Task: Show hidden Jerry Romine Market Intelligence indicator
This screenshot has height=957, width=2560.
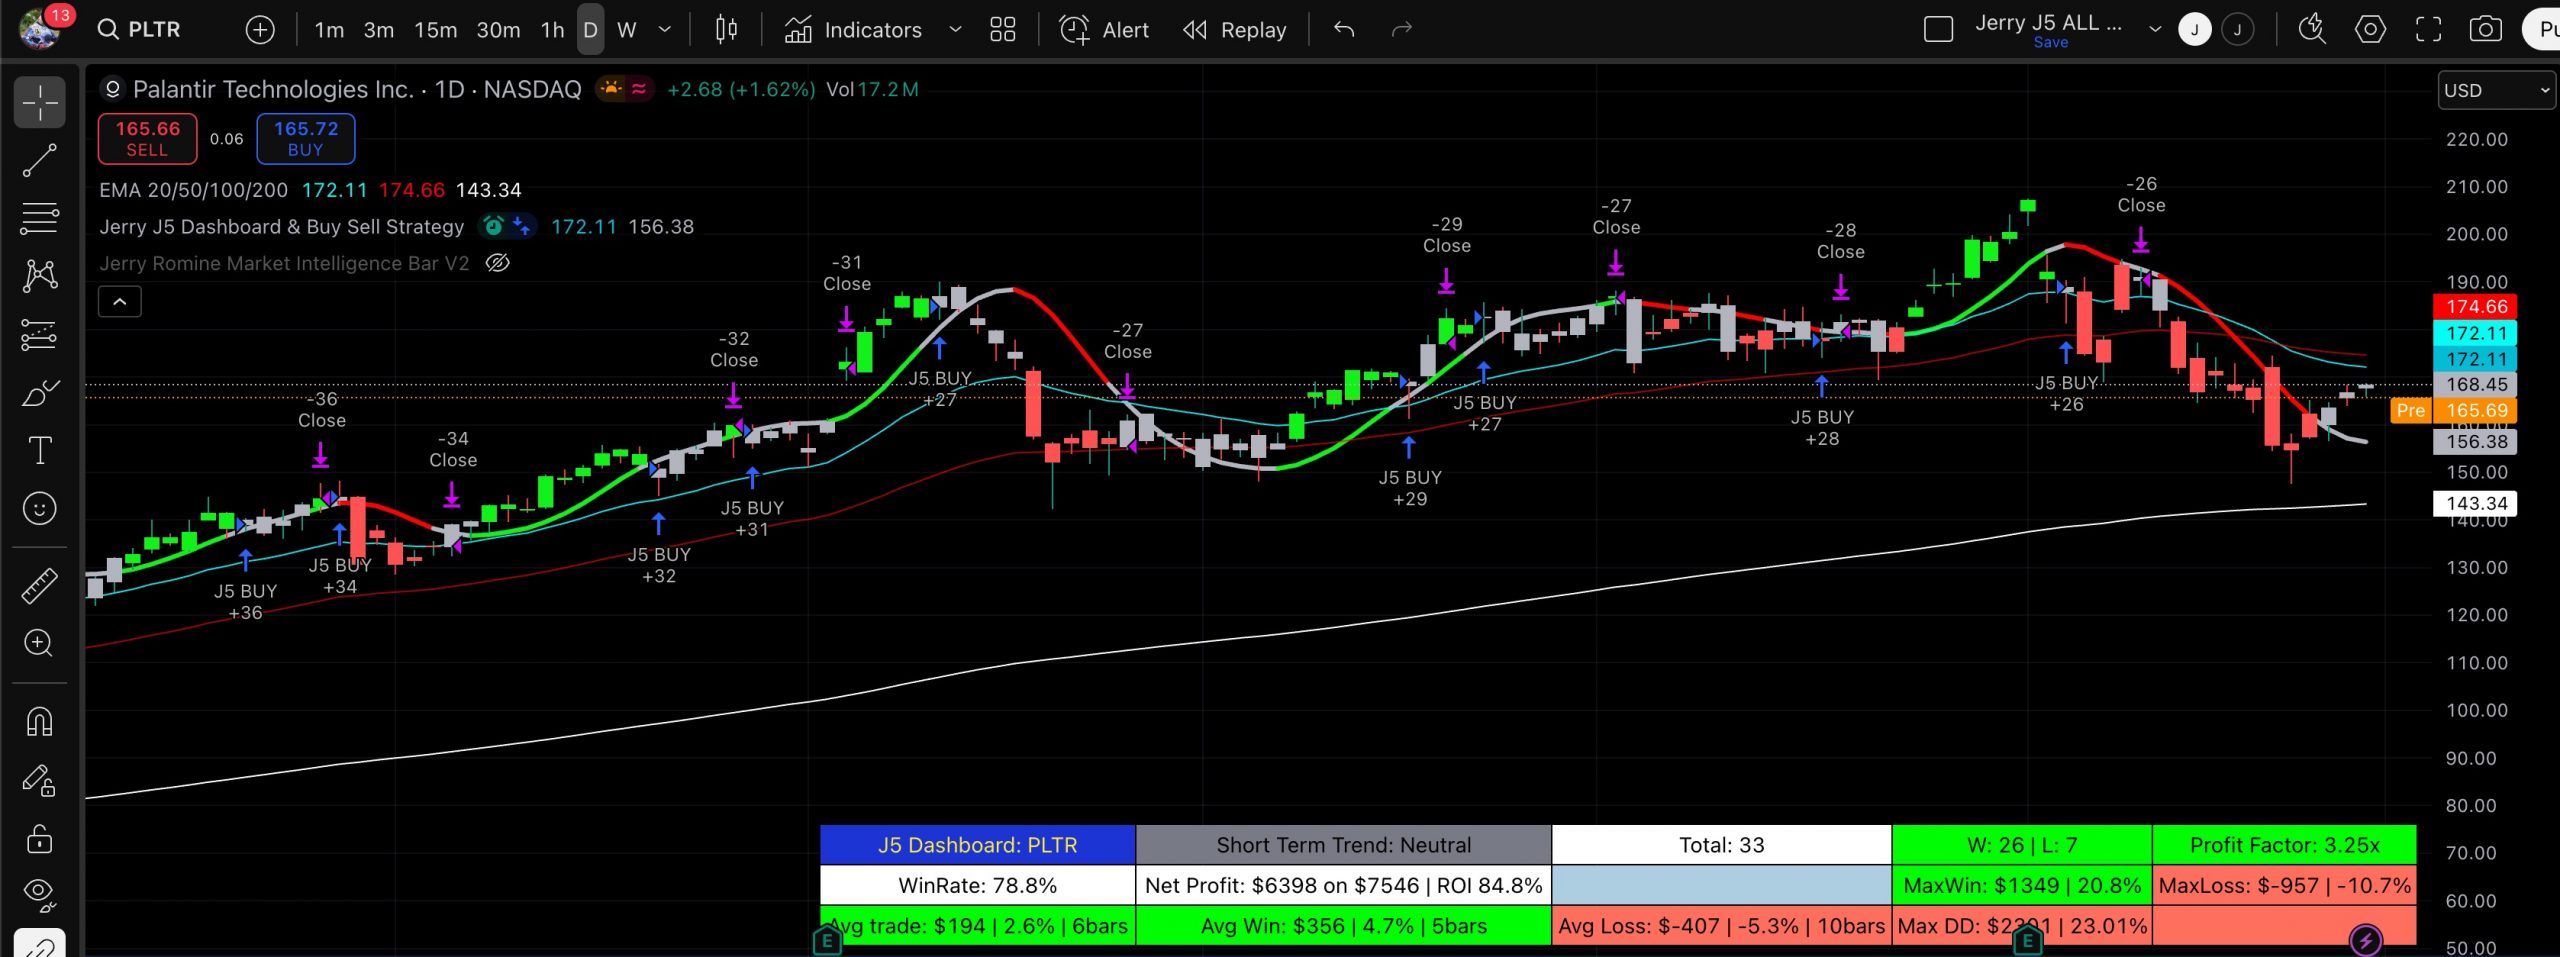Action: (497, 263)
